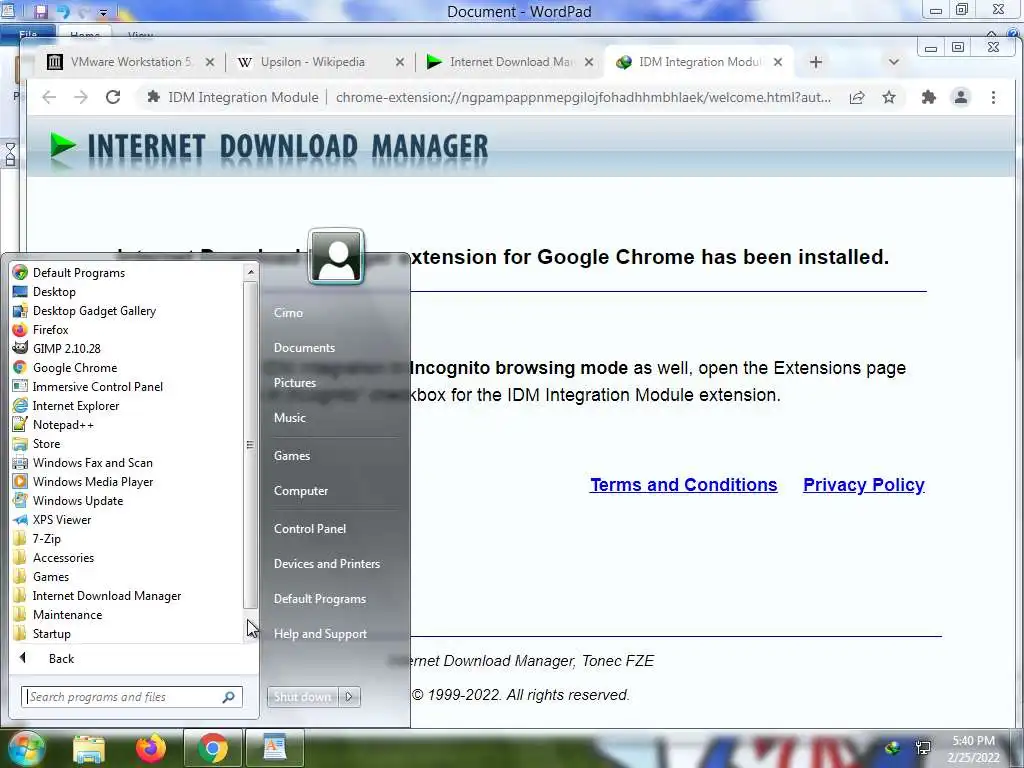The height and width of the screenshot is (768, 1024).
Task: Open Devices and Printers
Action: coord(327,564)
